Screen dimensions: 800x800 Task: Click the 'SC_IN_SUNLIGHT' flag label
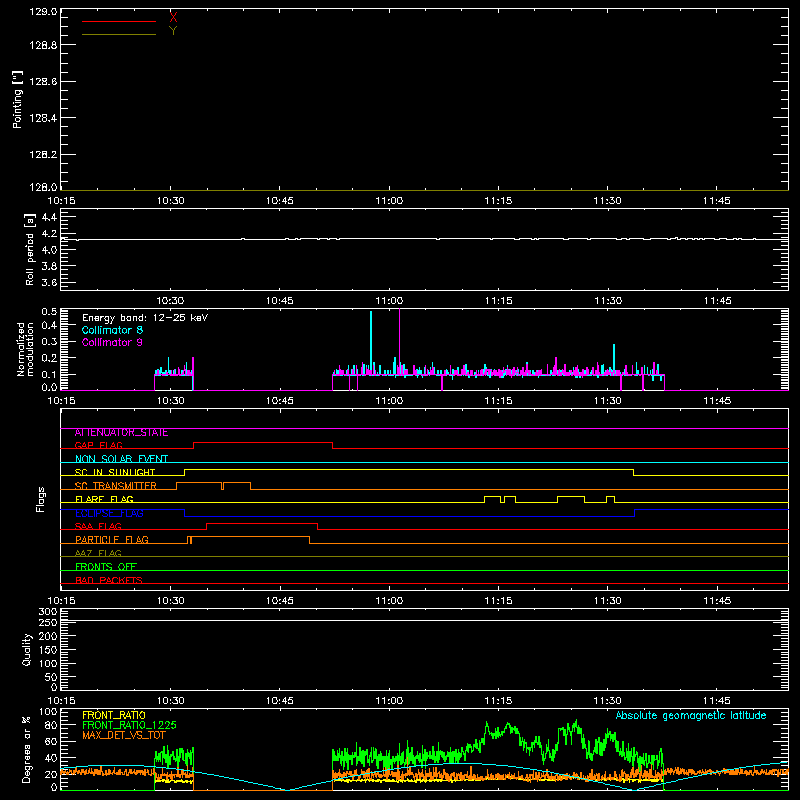pos(115,472)
